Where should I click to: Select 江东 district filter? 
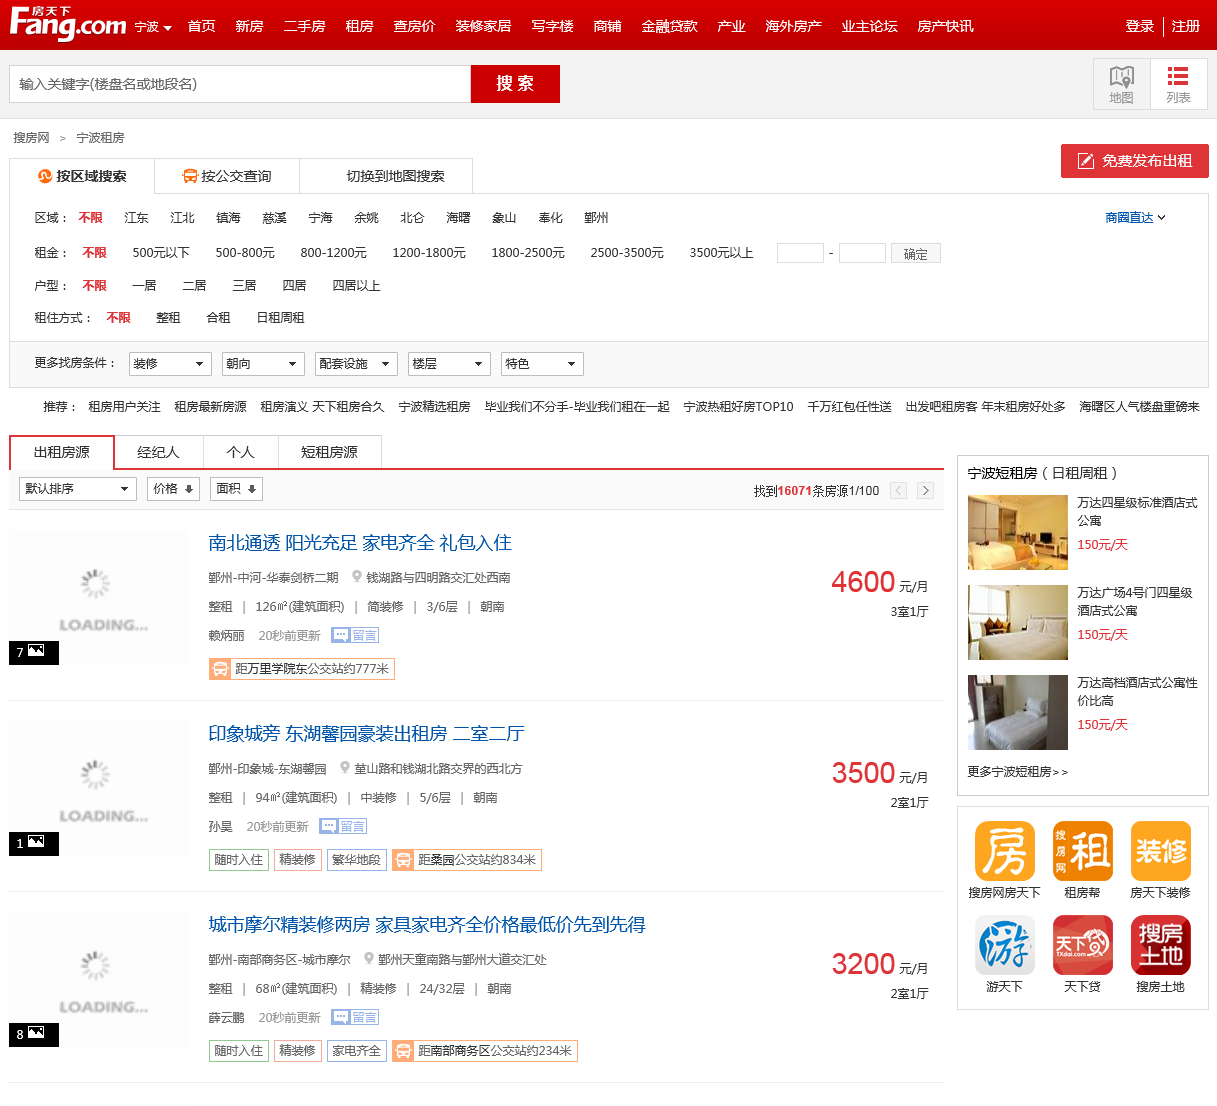[x=136, y=217]
